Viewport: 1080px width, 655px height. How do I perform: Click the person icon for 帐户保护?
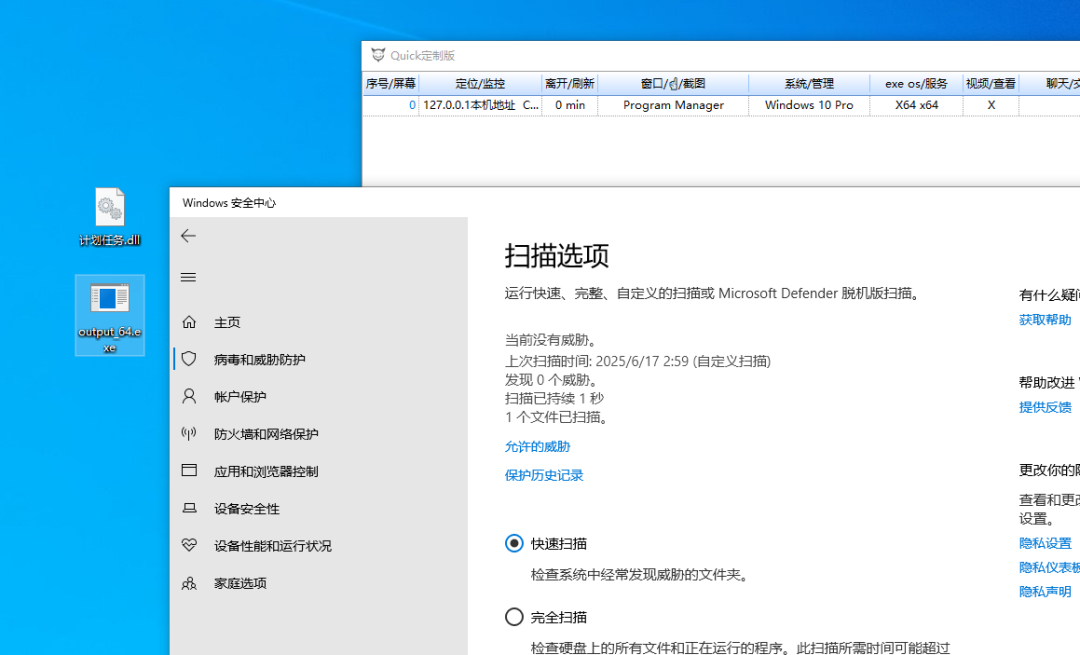pyautogui.click(x=189, y=396)
